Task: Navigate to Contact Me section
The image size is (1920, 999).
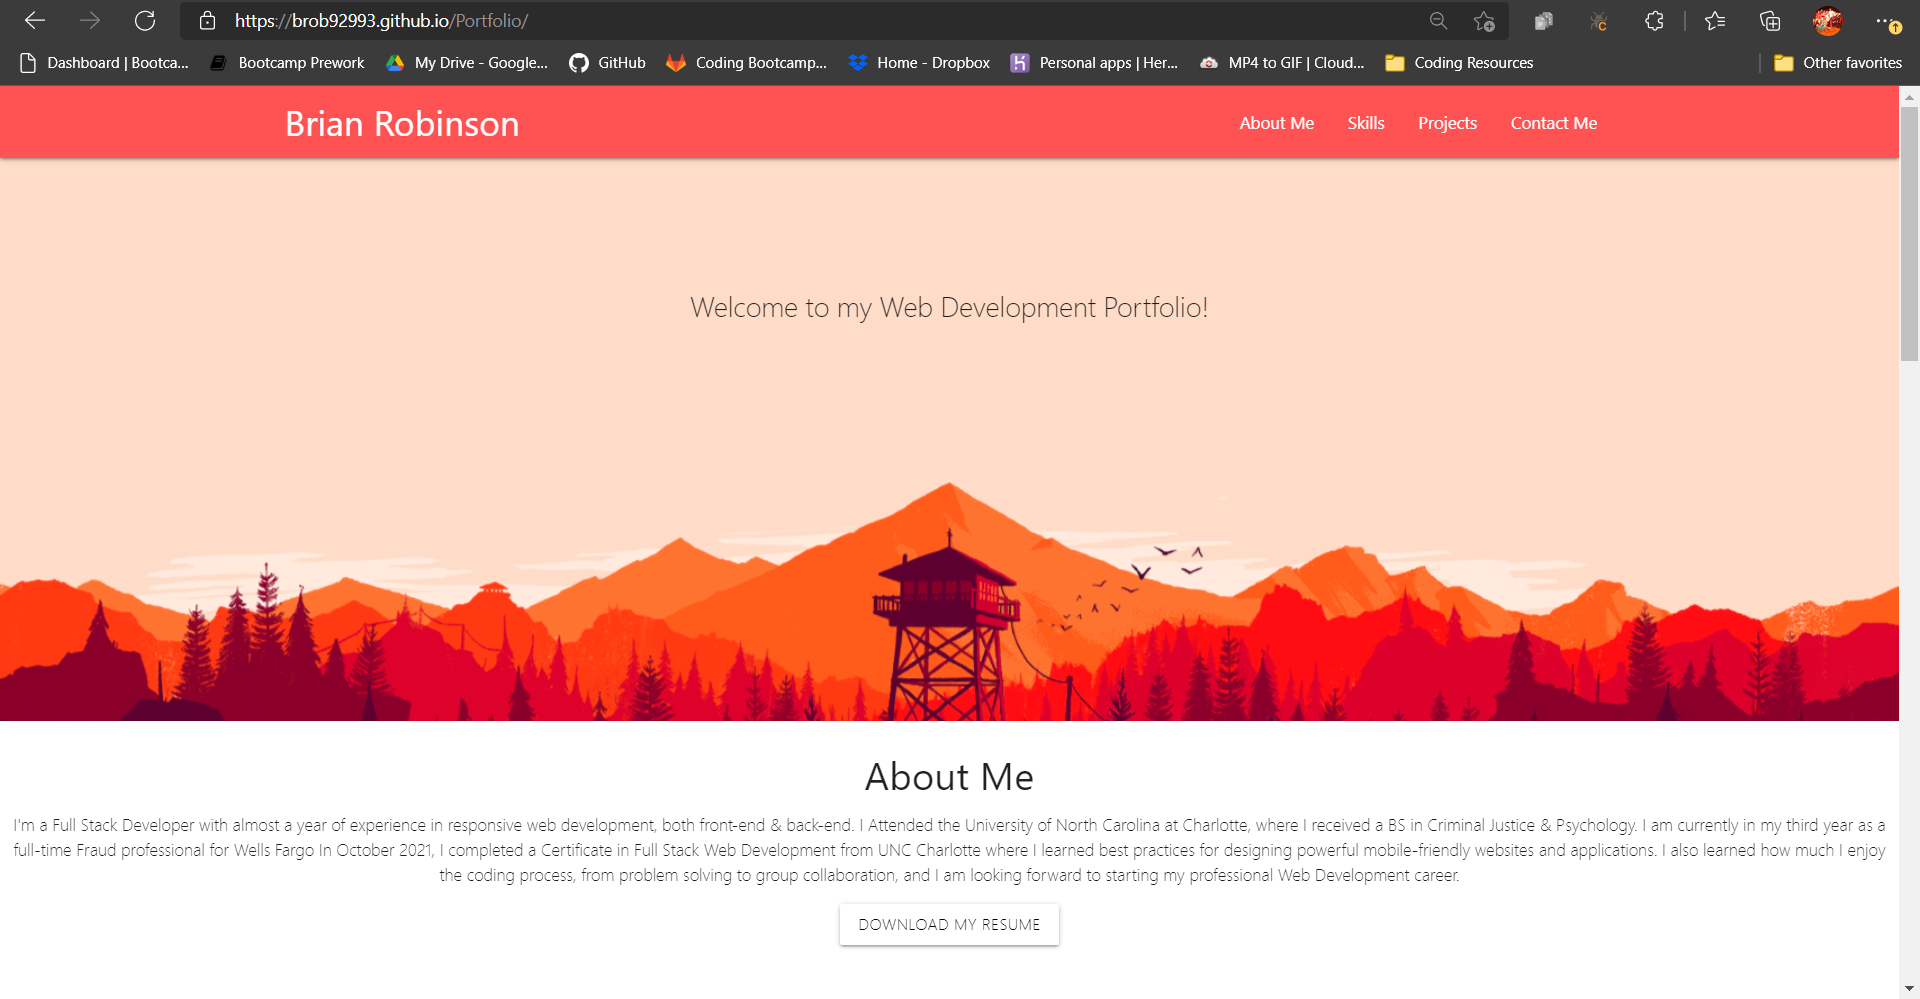Action: [x=1553, y=123]
